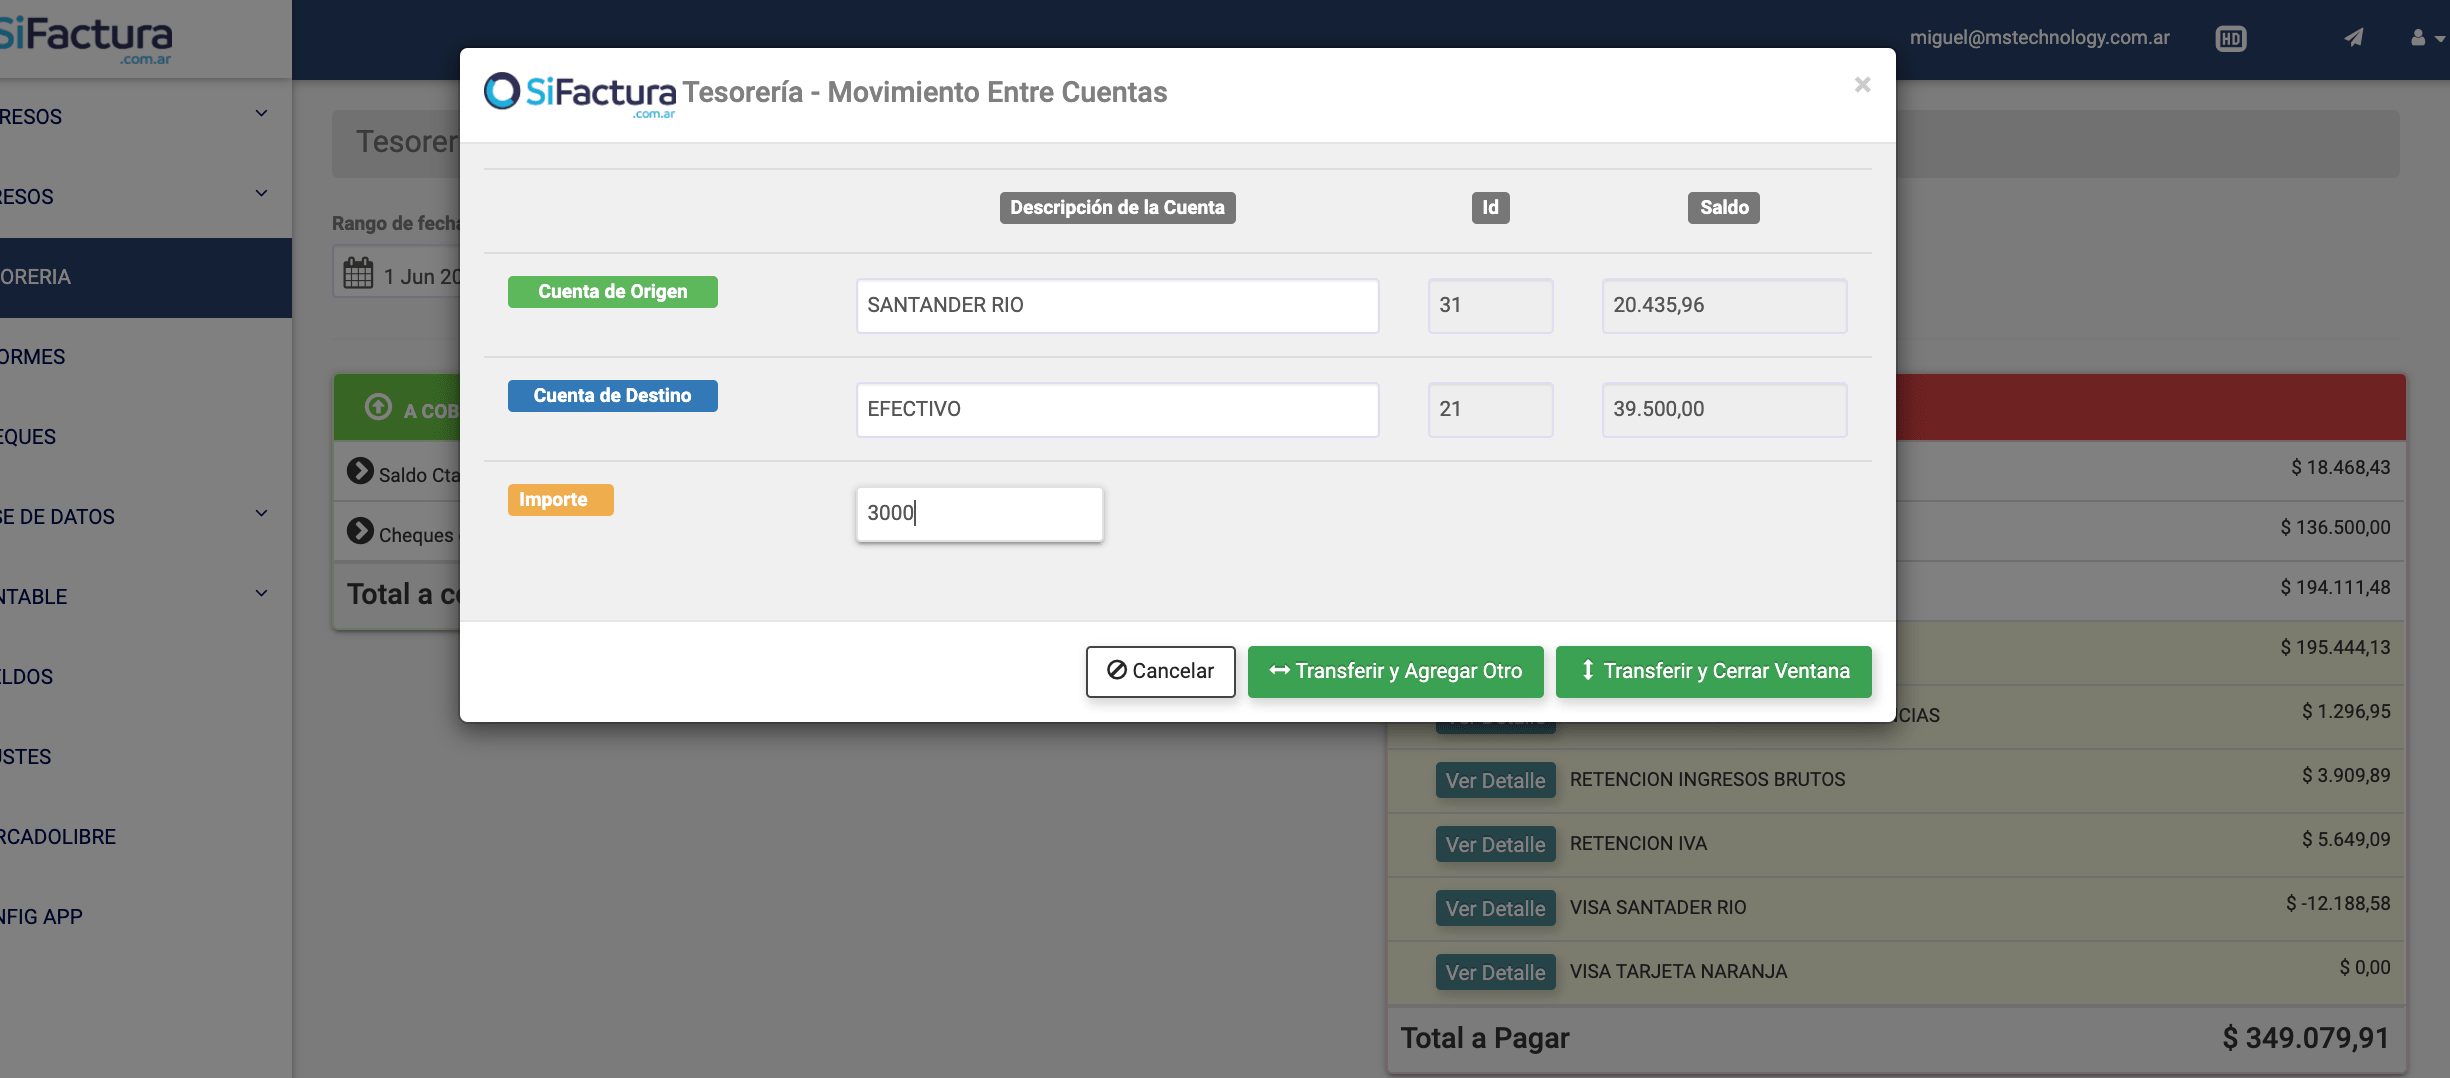Click the HD icon in top bar
Image resolution: width=2450 pixels, height=1078 pixels.
[2230, 39]
